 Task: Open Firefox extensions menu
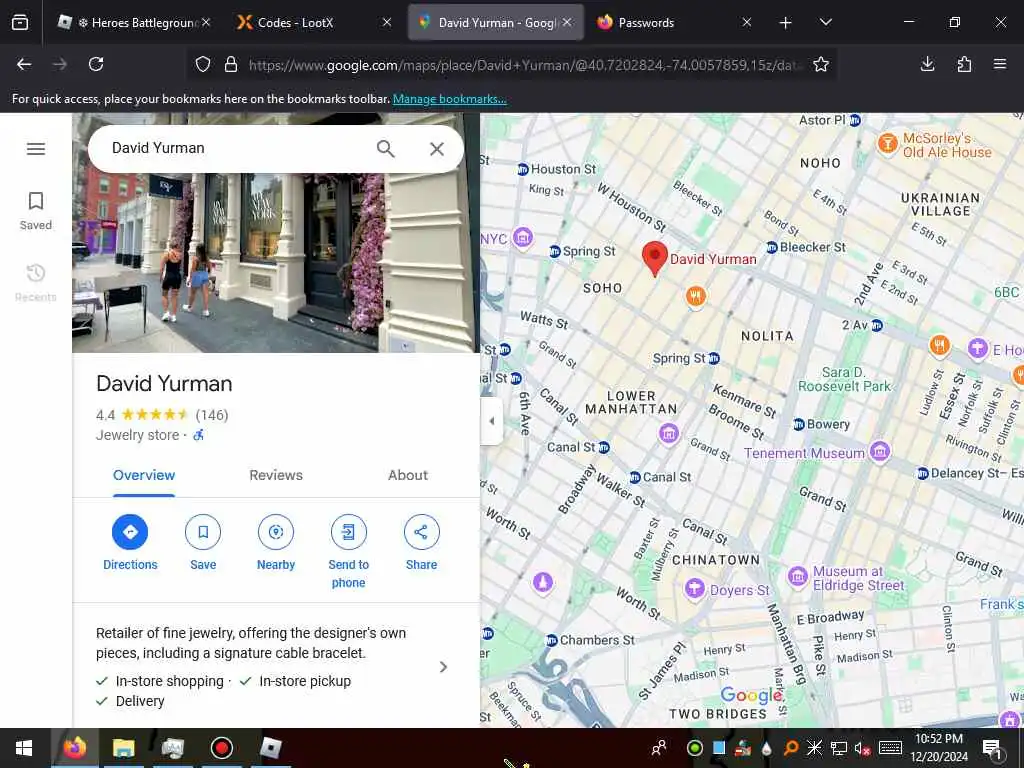click(964, 64)
